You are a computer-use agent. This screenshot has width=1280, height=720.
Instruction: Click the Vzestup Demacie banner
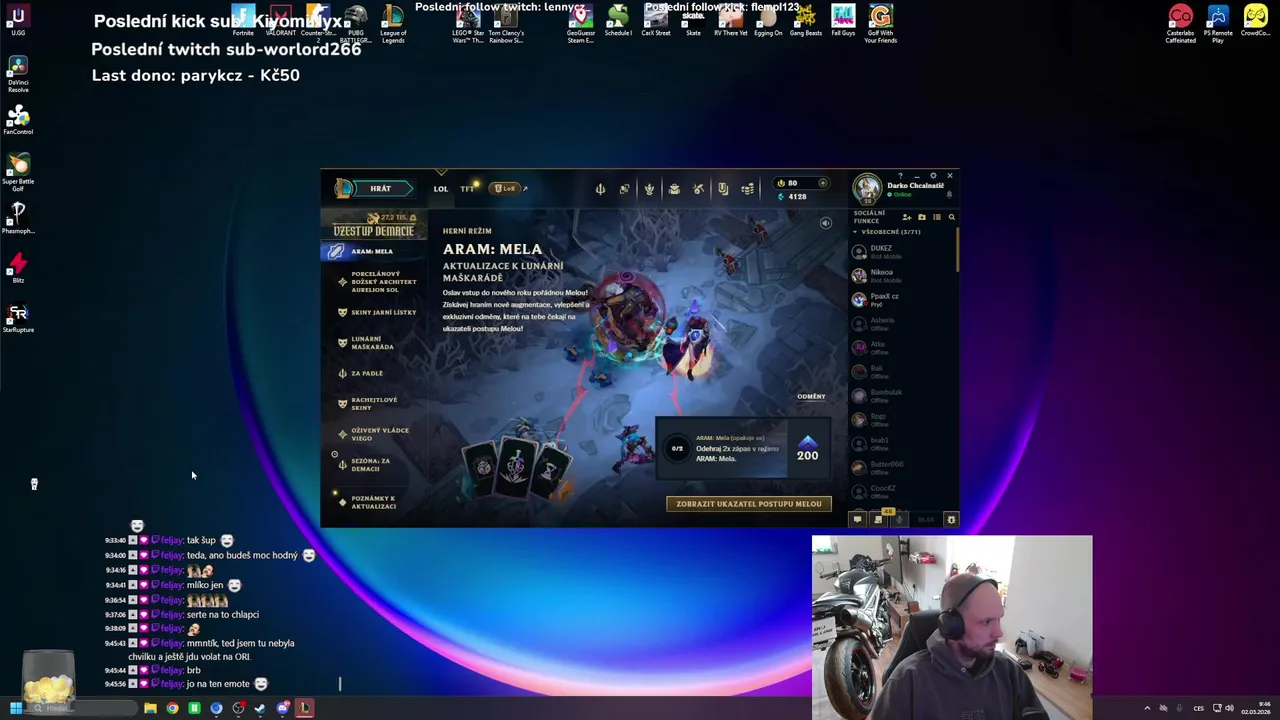coord(374,225)
